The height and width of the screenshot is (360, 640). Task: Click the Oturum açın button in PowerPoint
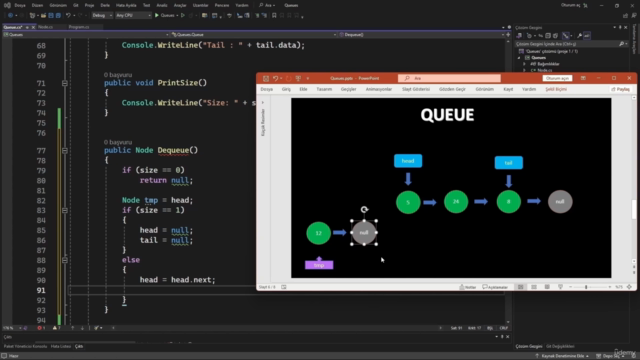pos(557,78)
